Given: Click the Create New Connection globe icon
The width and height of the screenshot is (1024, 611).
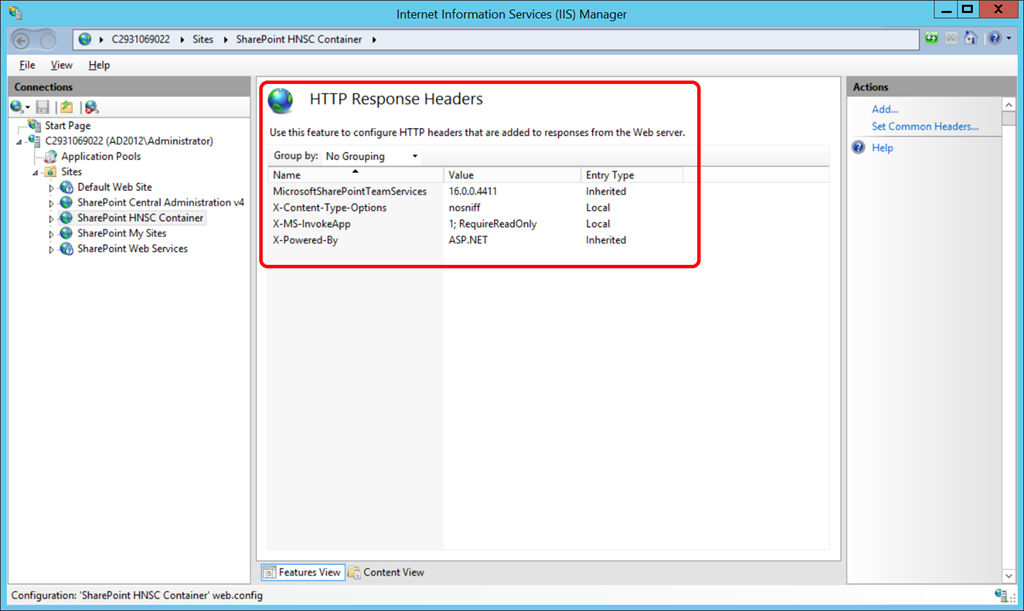Looking at the screenshot, I should click(x=17, y=107).
